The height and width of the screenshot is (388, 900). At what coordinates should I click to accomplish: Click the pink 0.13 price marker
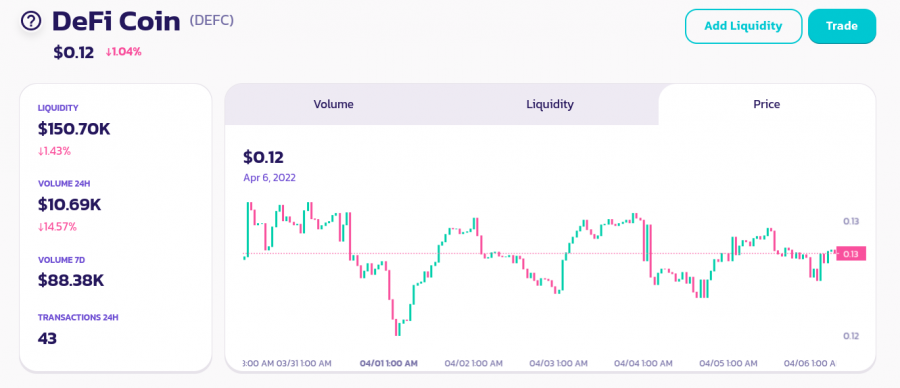851,254
